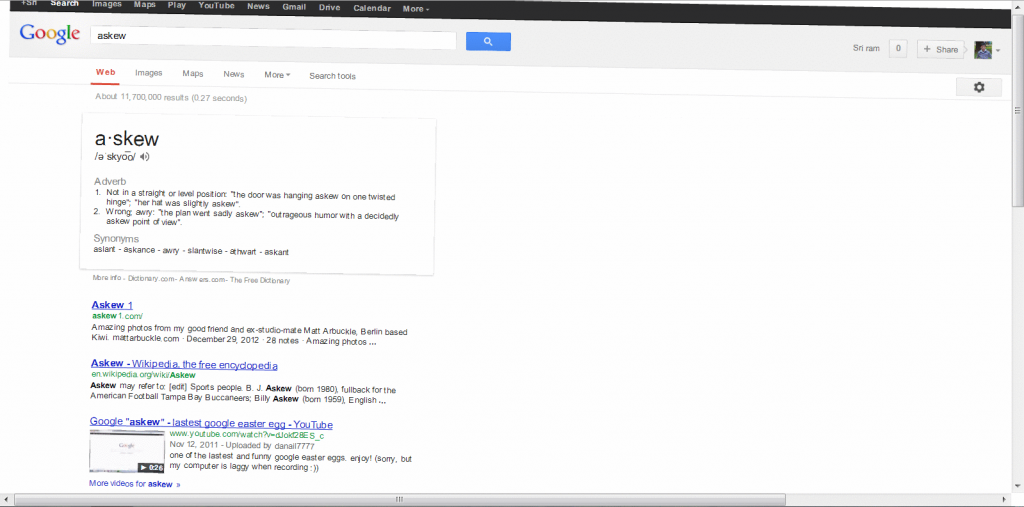Expand the More dropdown under search box
The image size is (1024, 507).
(277, 75)
